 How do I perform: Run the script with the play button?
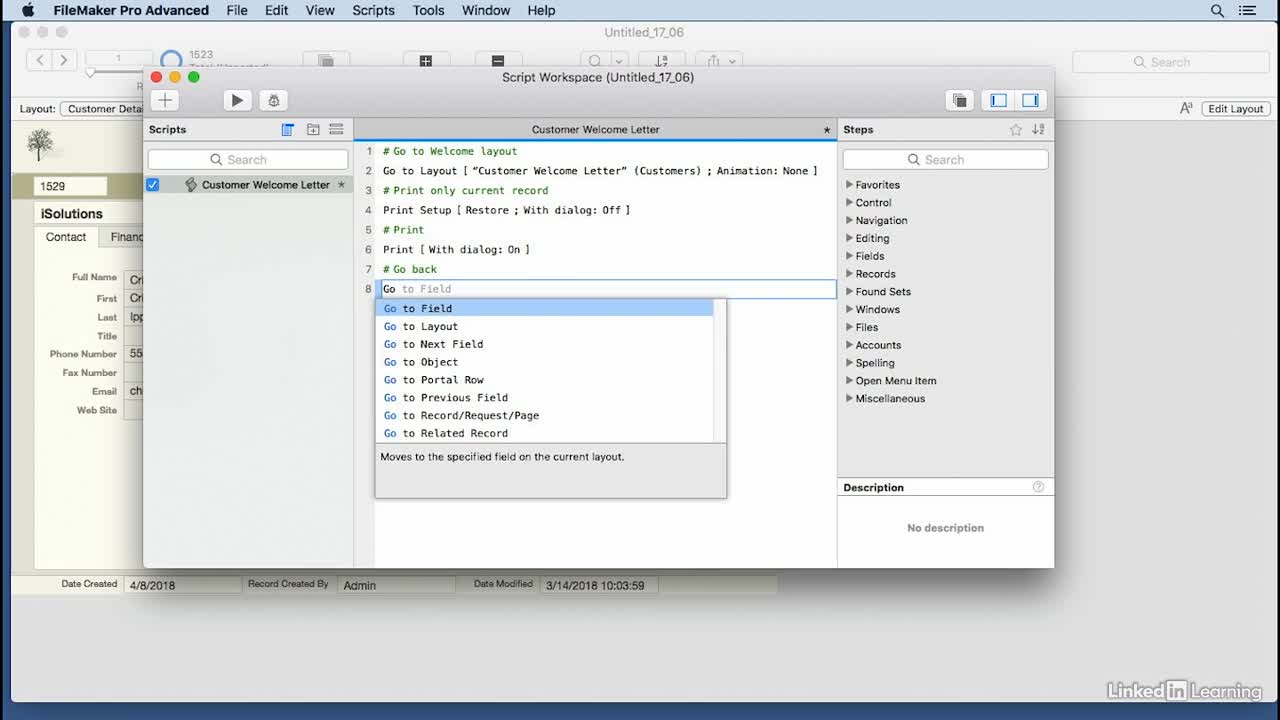(237, 100)
